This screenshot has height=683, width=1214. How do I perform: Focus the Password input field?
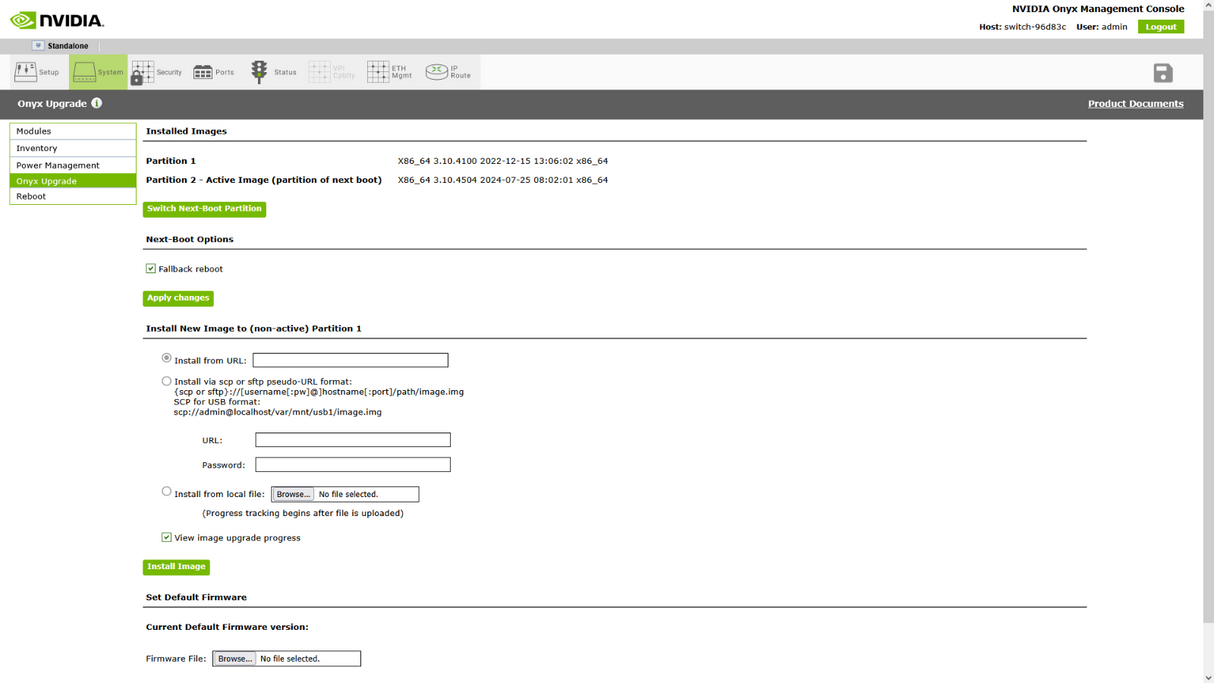pos(353,465)
